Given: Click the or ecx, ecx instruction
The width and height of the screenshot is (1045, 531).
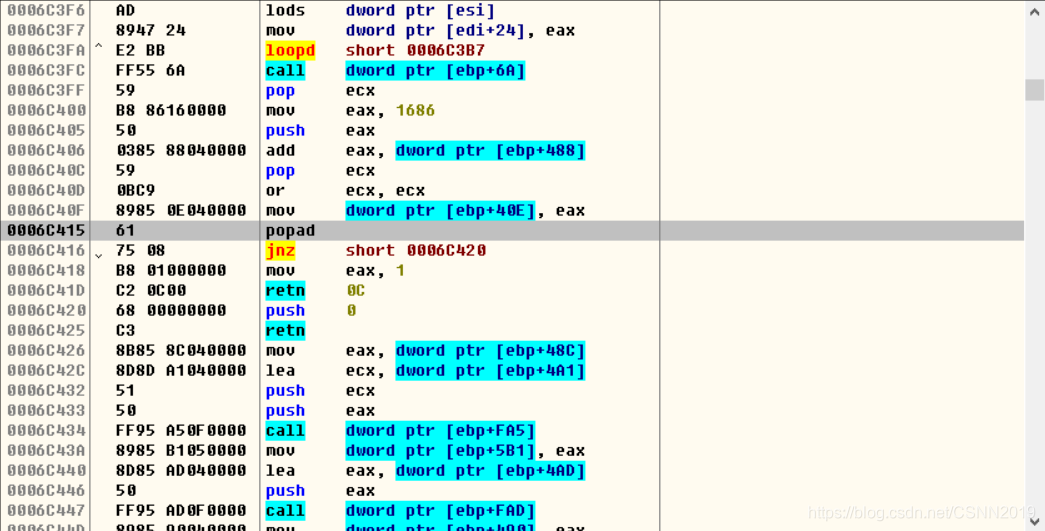Looking at the screenshot, I should click(x=345, y=191).
